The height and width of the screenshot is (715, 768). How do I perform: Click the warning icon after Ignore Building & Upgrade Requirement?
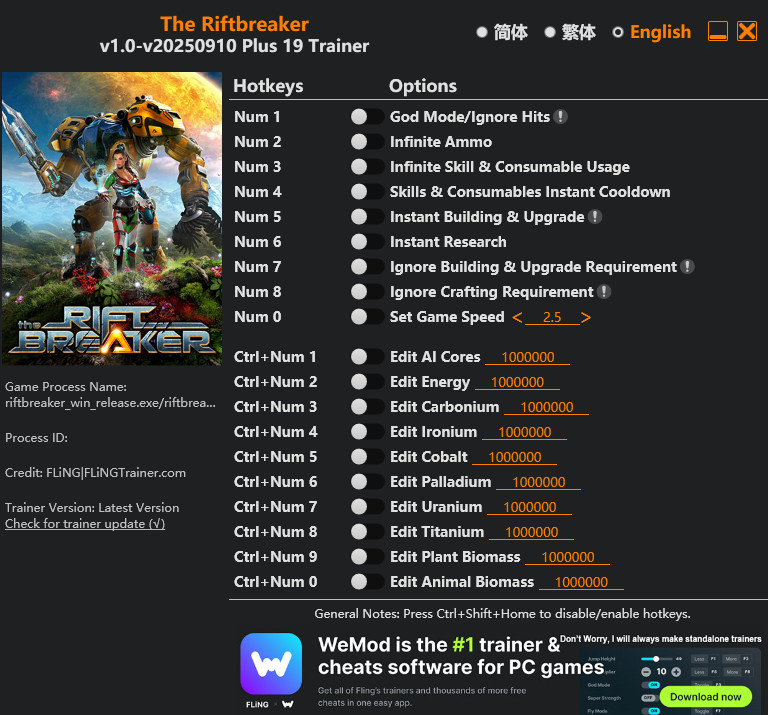pos(687,266)
